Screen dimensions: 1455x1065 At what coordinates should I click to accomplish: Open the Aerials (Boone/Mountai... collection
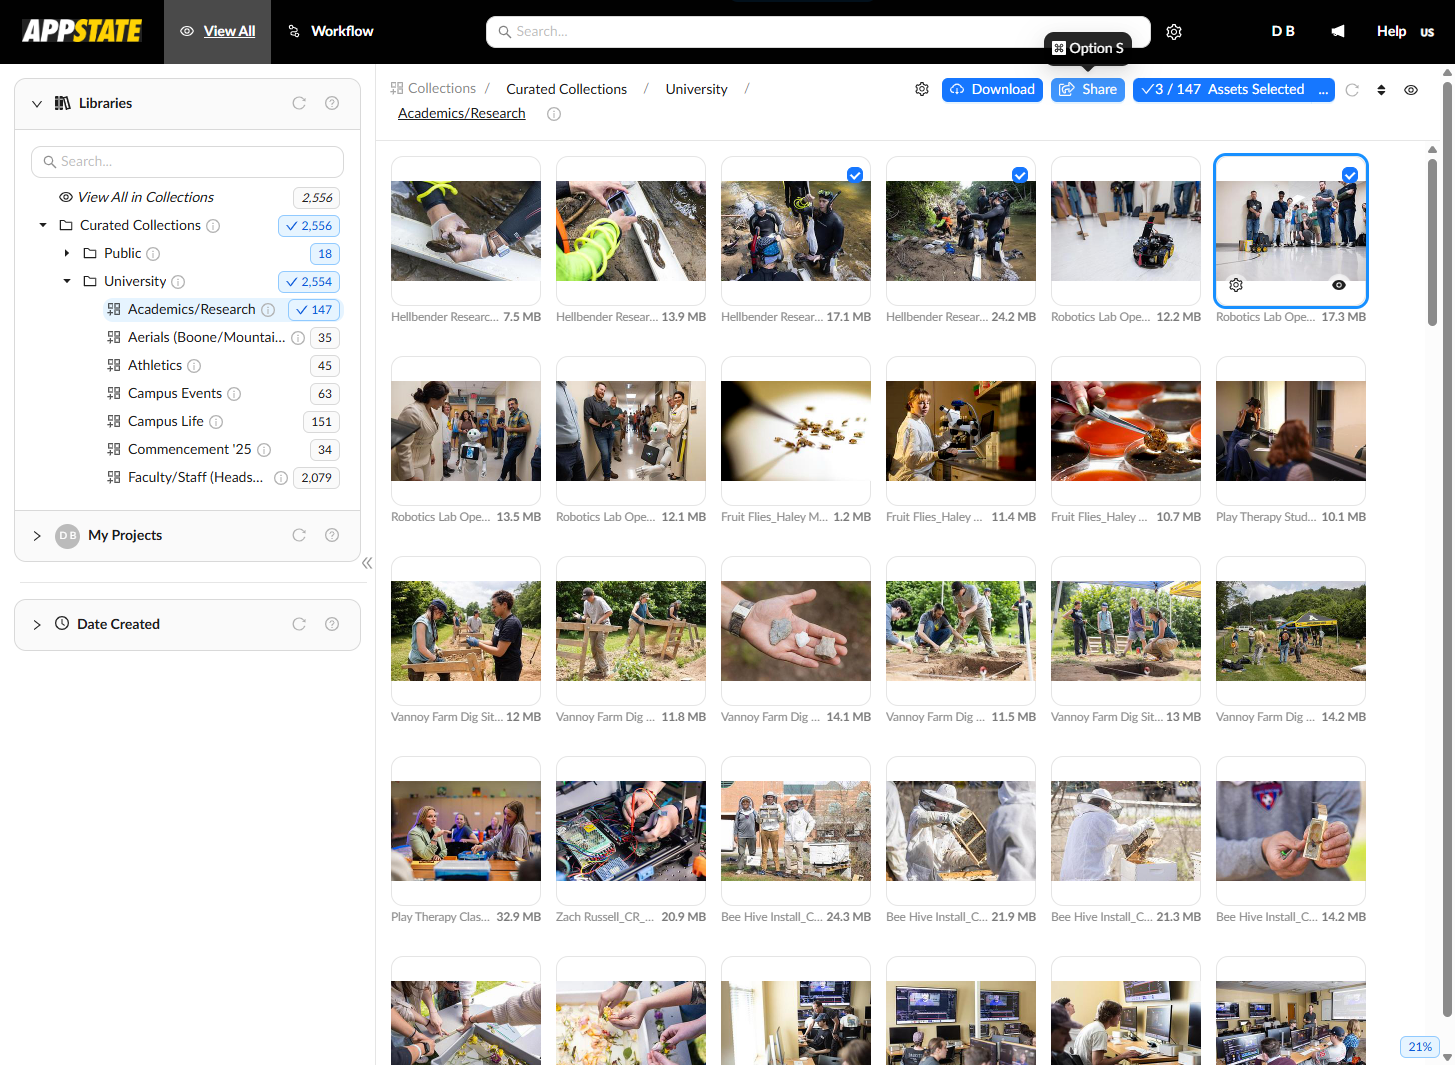tap(206, 338)
